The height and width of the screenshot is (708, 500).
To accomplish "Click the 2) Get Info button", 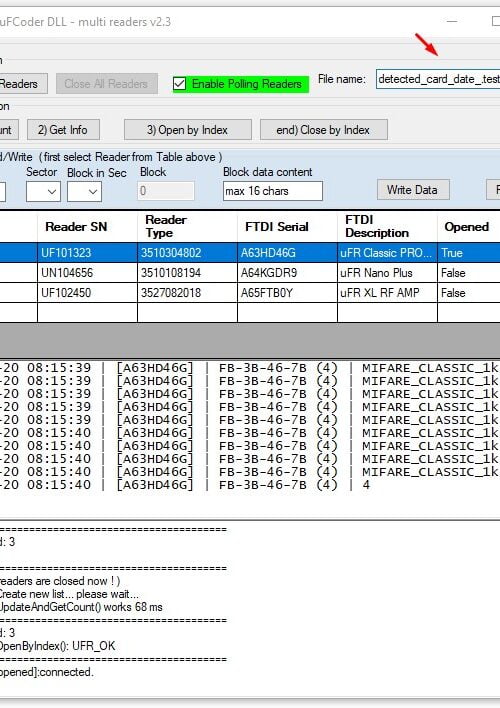I will coord(63,130).
